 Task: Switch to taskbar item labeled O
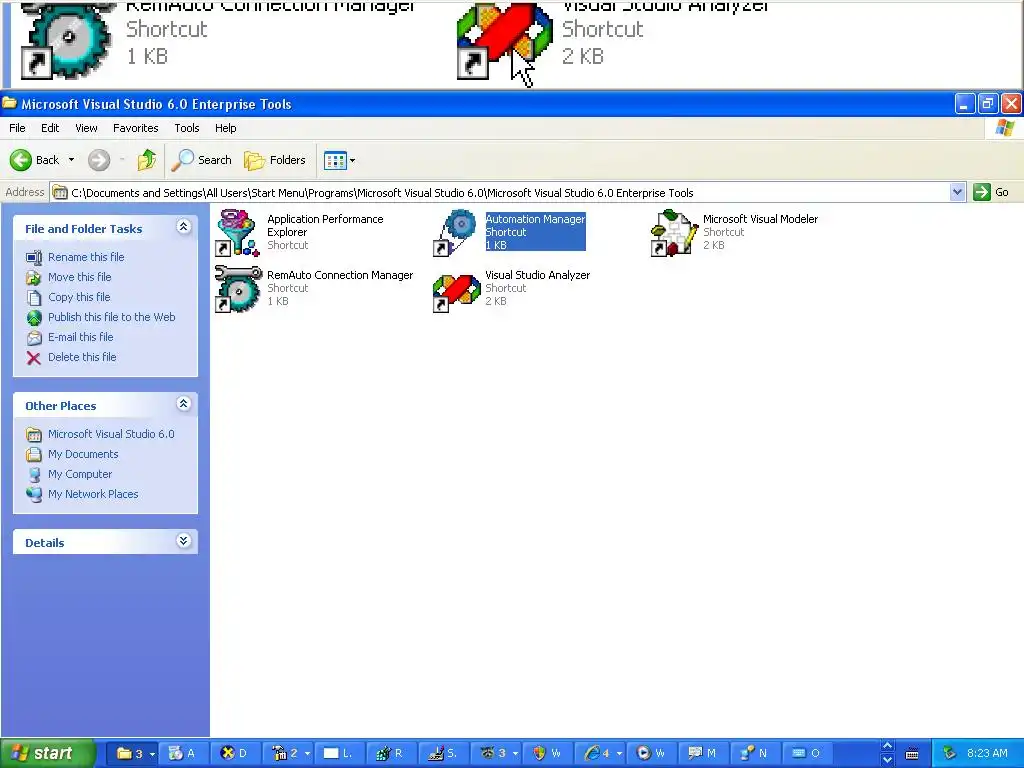(806, 754)
